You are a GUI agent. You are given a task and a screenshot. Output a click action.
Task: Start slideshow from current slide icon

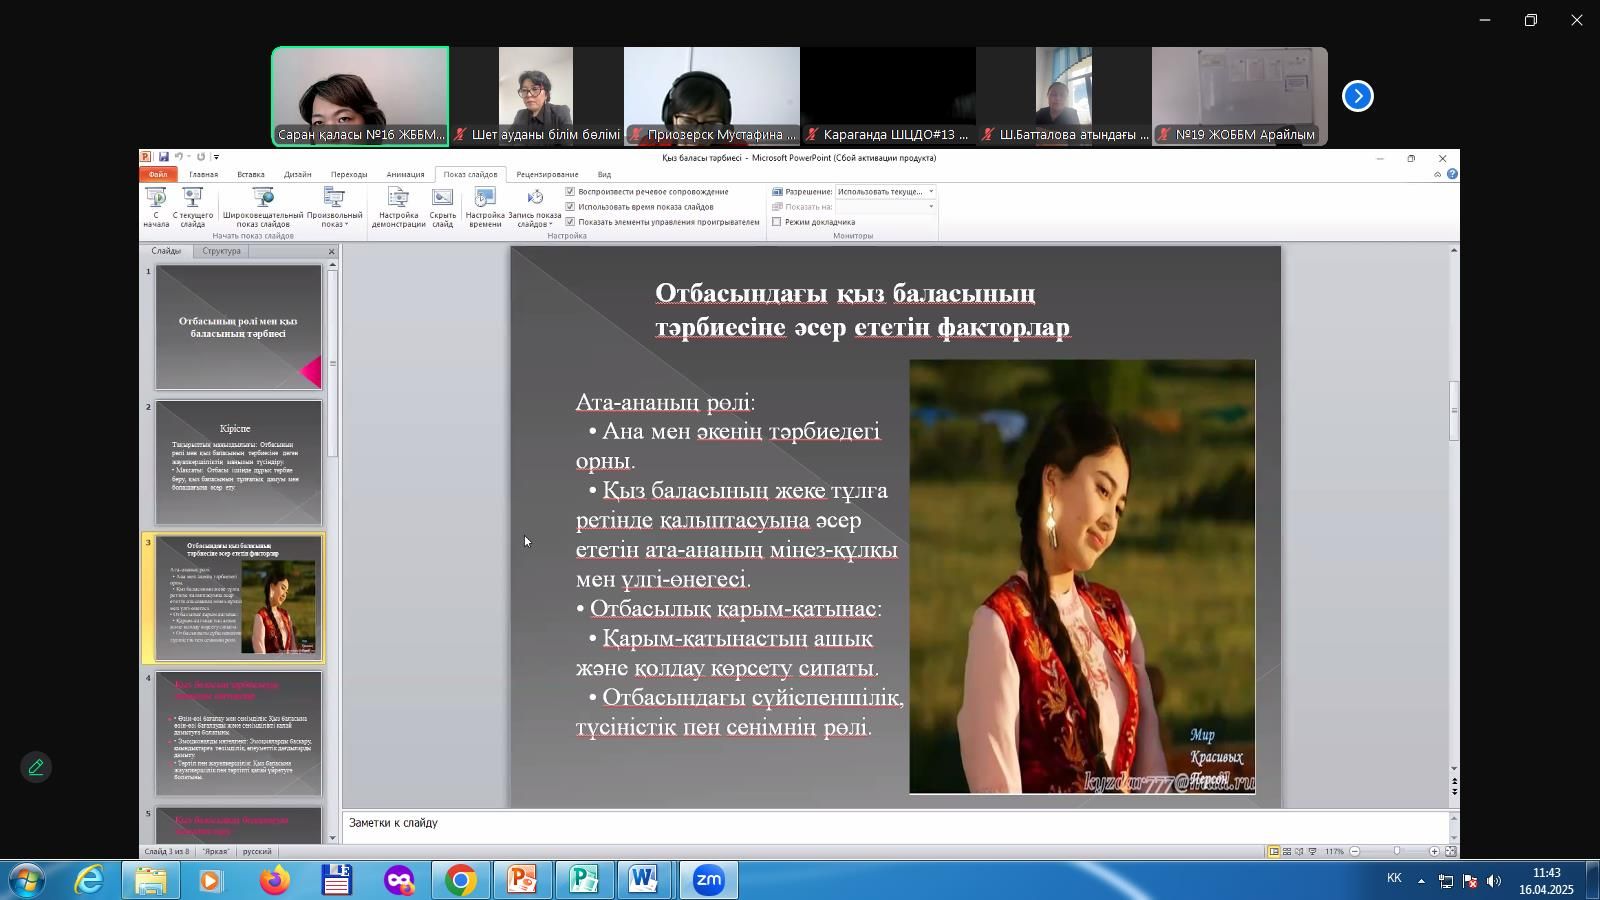(x=192, y=198)
